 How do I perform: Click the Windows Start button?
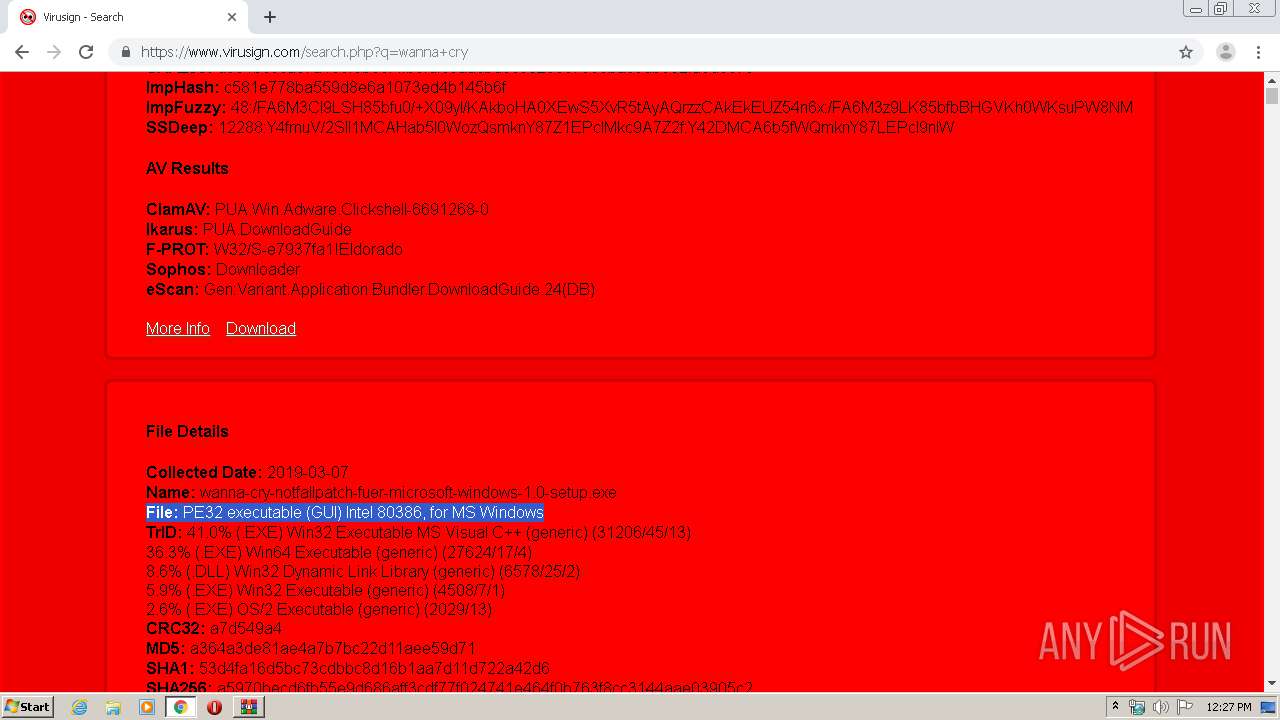[28, 706]
